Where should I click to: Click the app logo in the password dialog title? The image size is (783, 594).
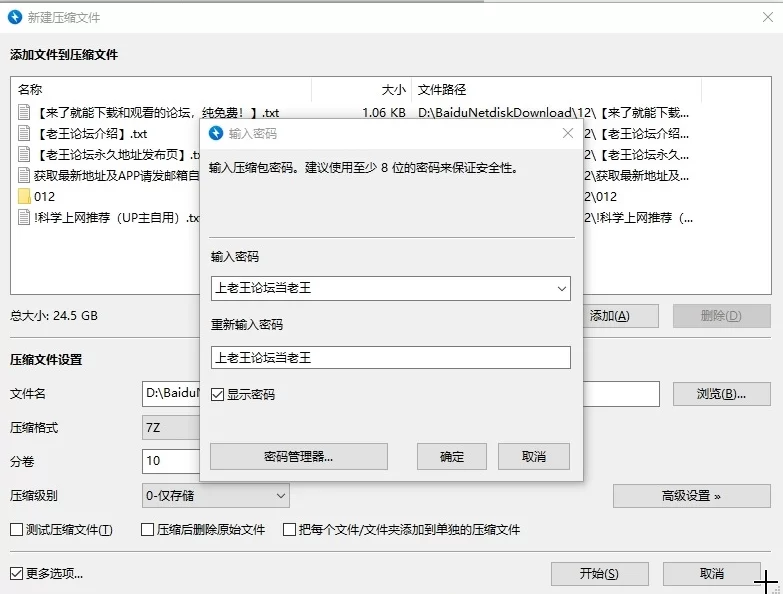tap(216, 133)
